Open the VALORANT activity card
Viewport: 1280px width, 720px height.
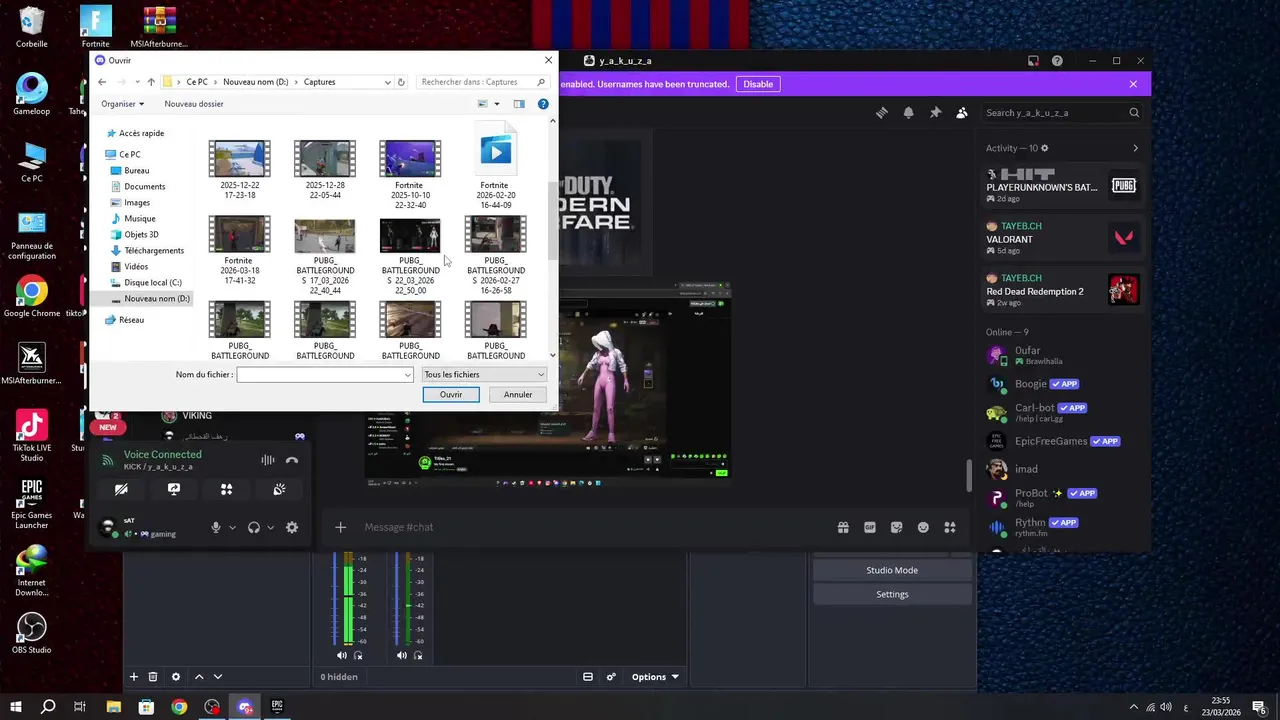click(x=1062, y=238)
